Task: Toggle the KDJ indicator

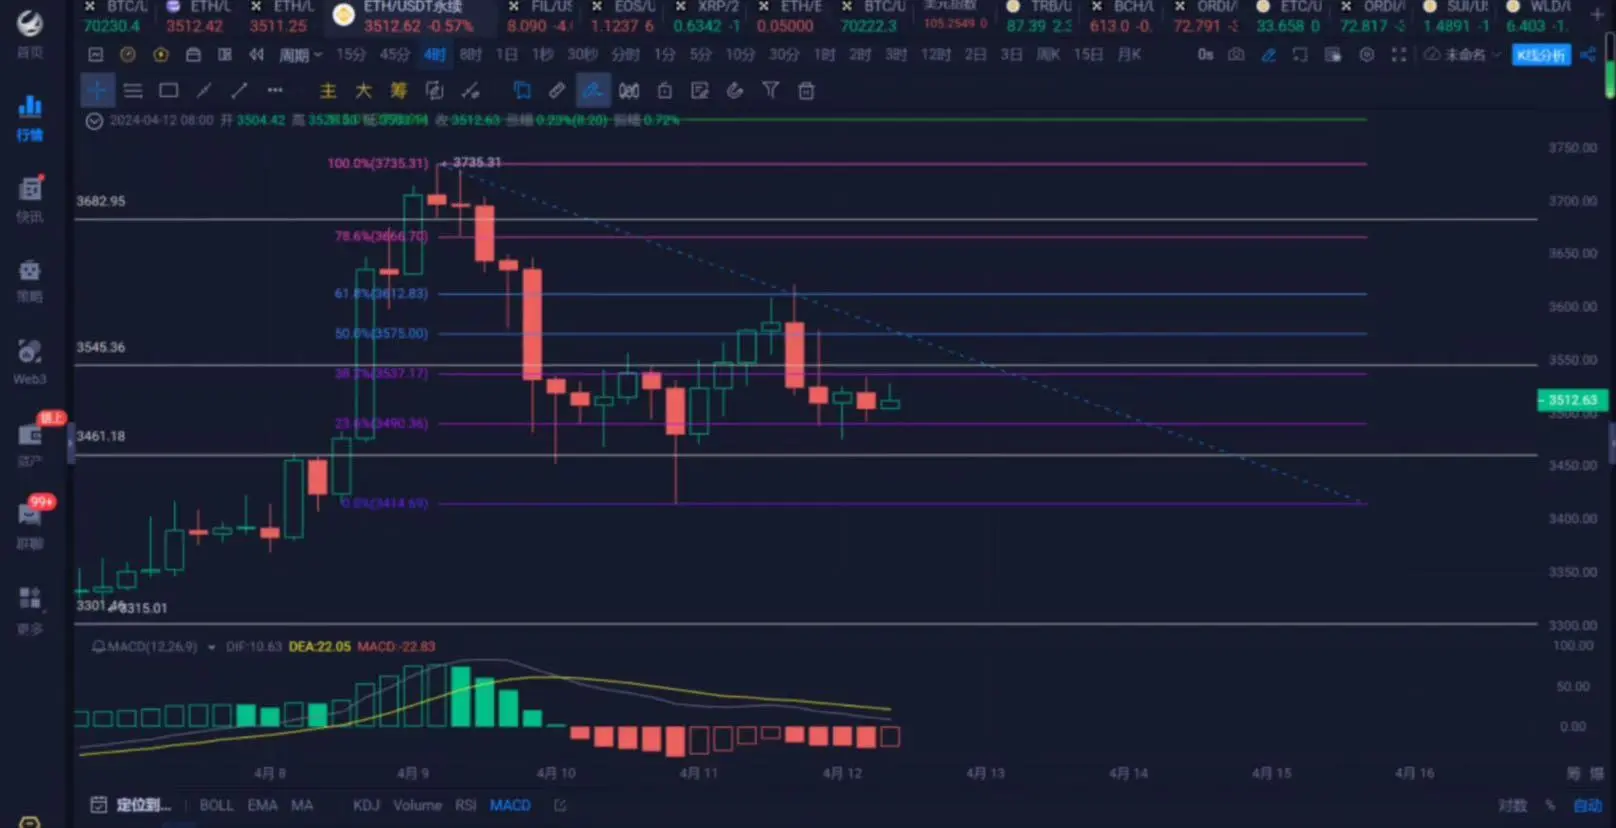Action: click(x=366, y=805)
